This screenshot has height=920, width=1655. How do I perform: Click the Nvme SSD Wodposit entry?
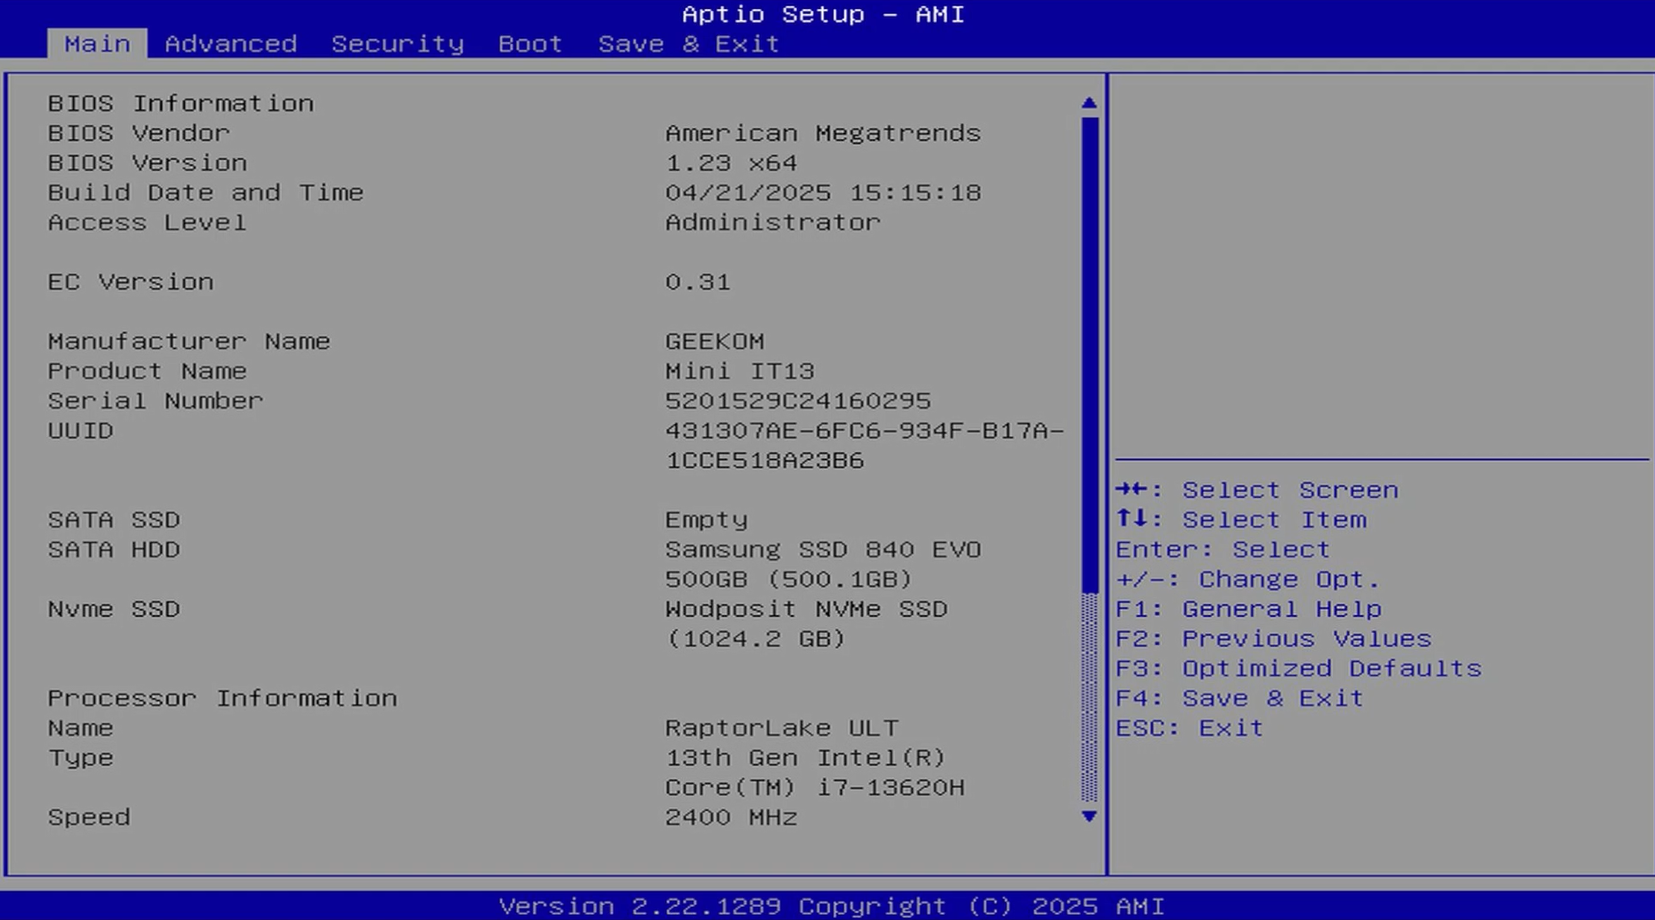[805, 609]
